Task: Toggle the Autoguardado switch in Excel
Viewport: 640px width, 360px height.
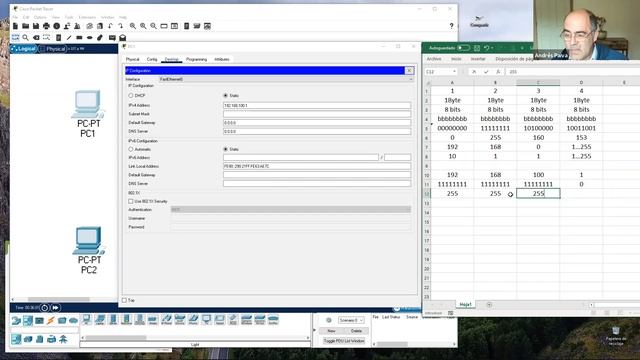Action: [463, 48]
